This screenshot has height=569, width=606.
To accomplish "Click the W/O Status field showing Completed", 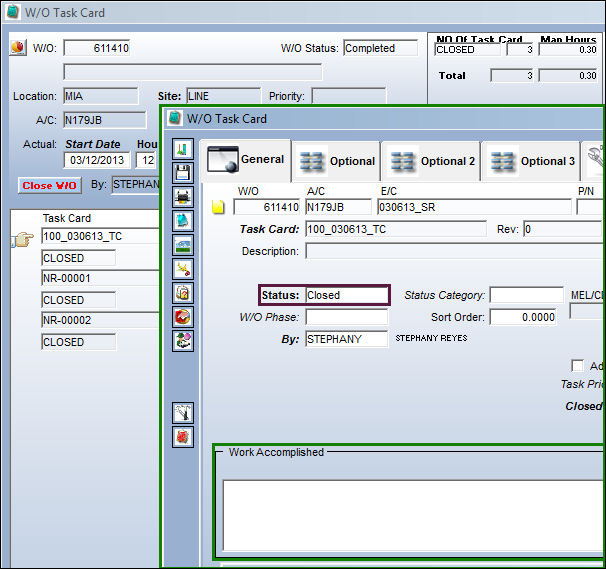I will 381,48.
